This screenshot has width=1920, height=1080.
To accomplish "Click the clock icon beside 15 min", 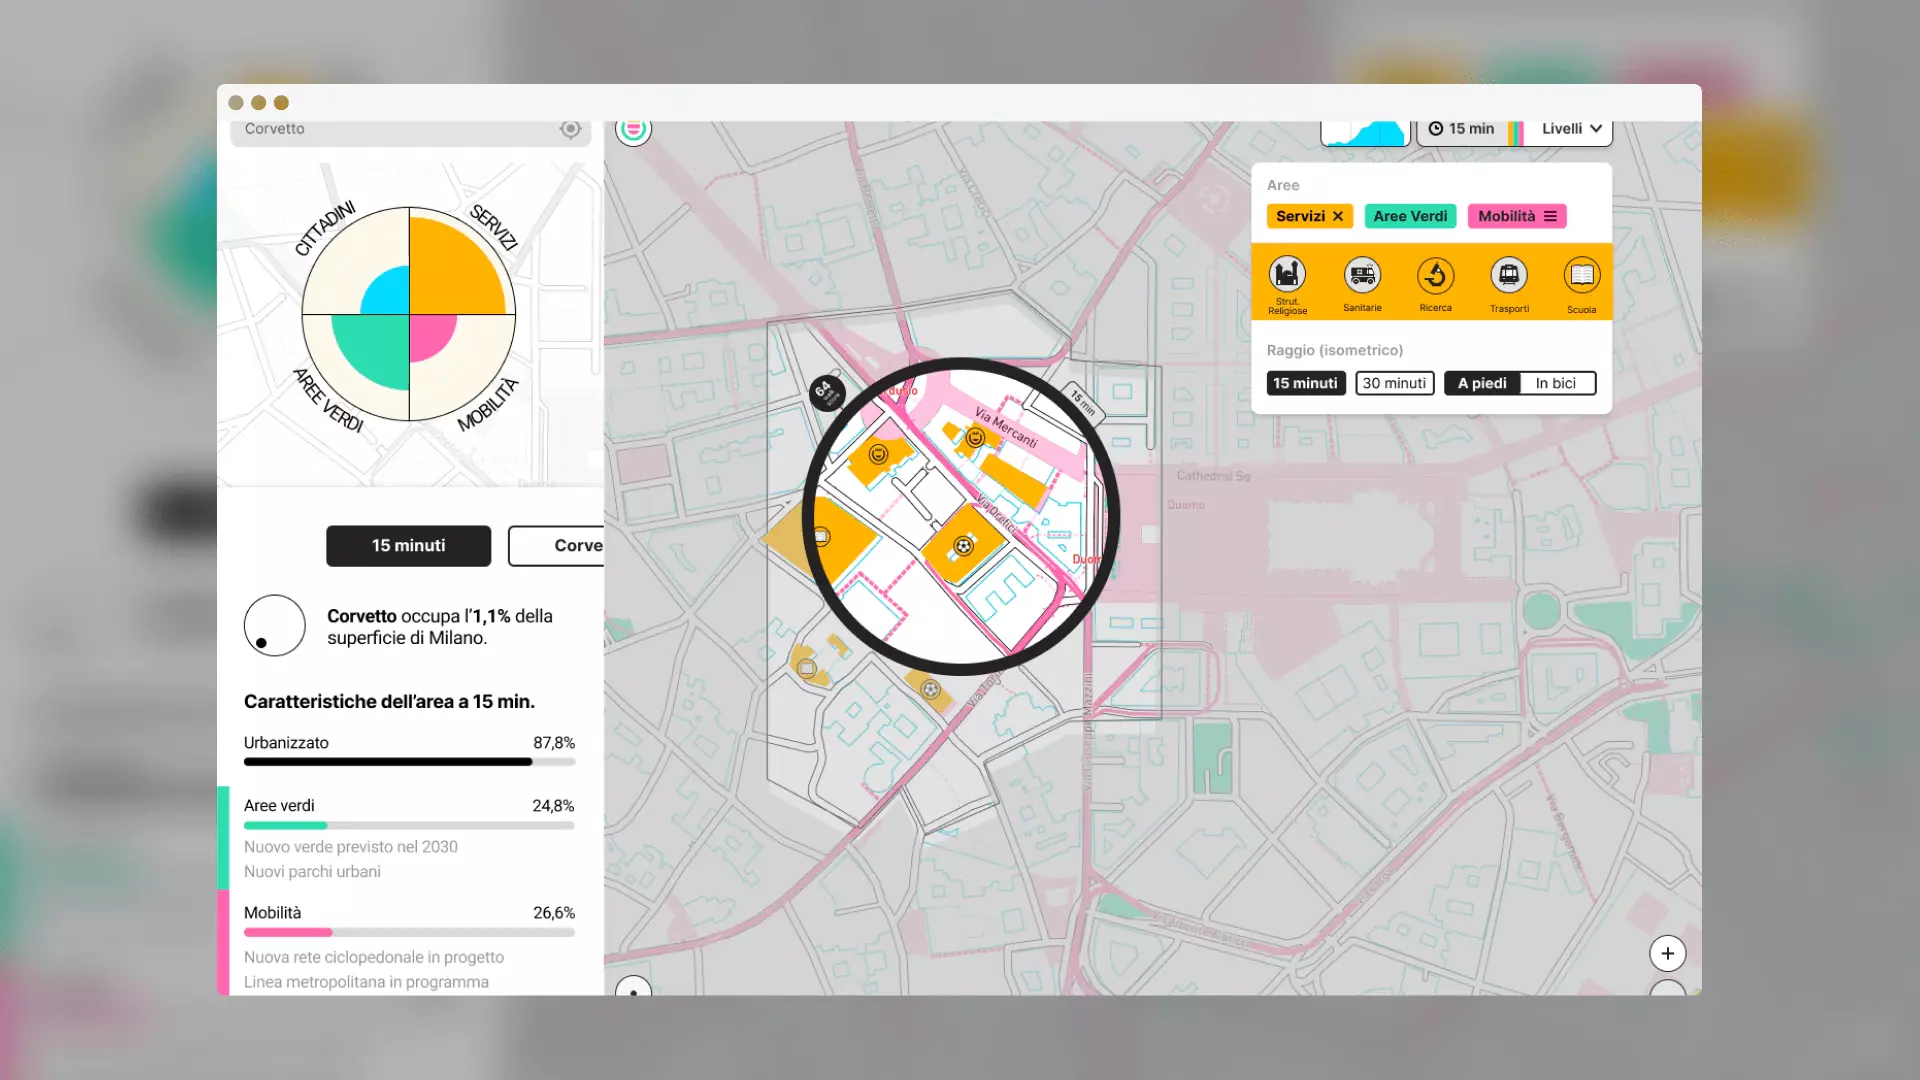I will coord(1435,129).
